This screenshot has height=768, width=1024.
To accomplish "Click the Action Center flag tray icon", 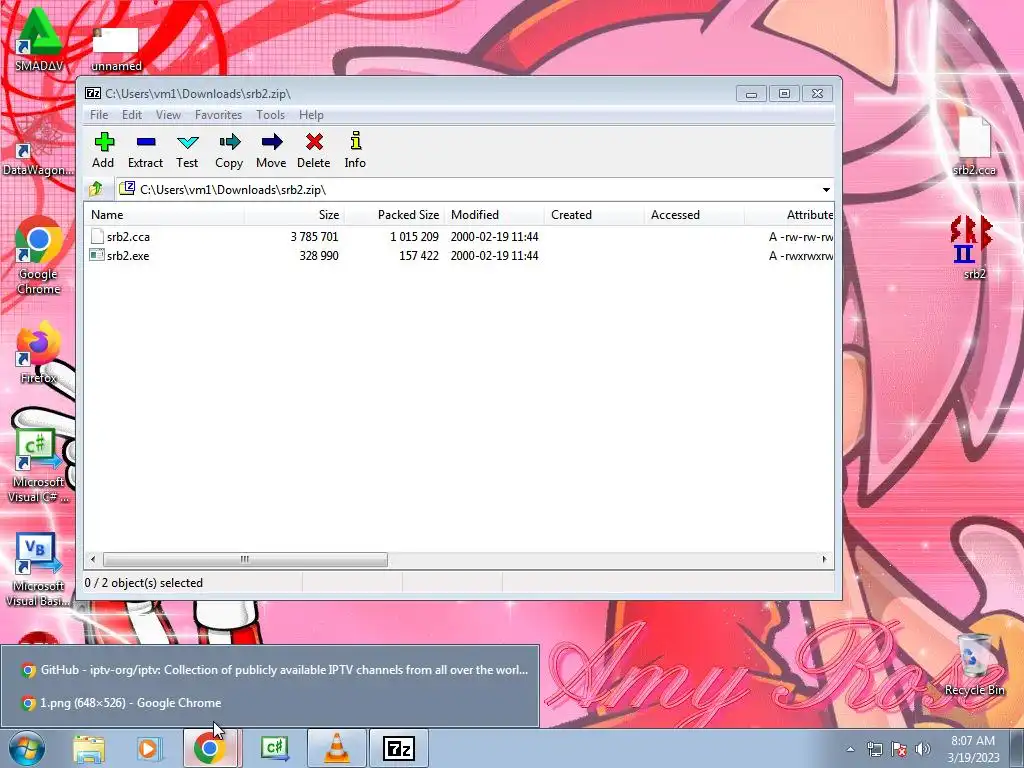I will click(899, 749).
